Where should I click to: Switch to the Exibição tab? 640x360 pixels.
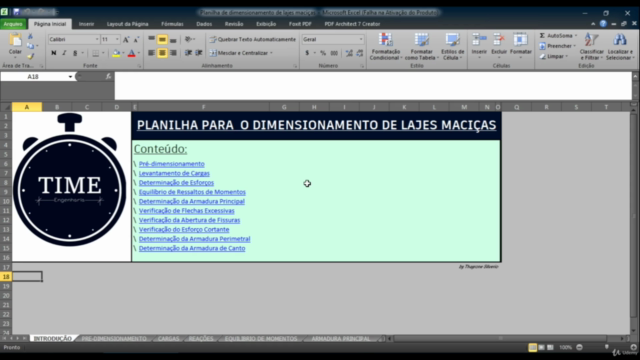coord(266,24)
